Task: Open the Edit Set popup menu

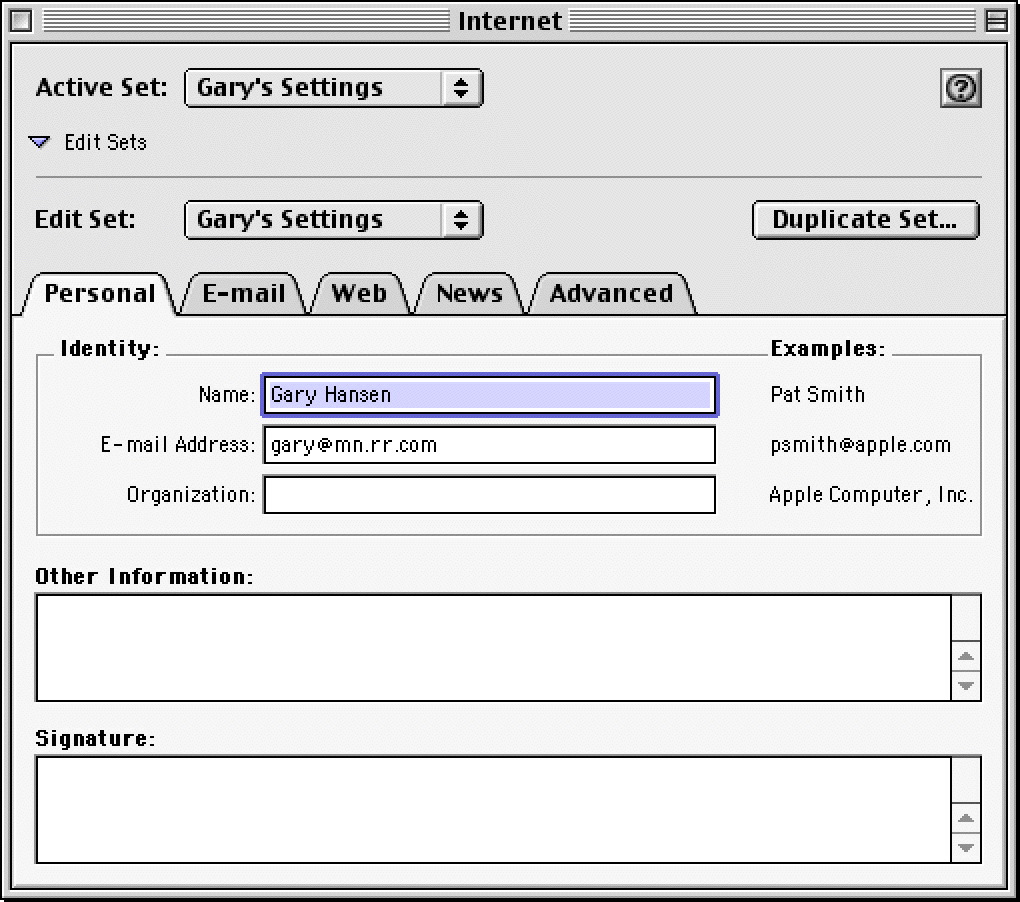Action: pyautogui.click(x=334, y=220)
